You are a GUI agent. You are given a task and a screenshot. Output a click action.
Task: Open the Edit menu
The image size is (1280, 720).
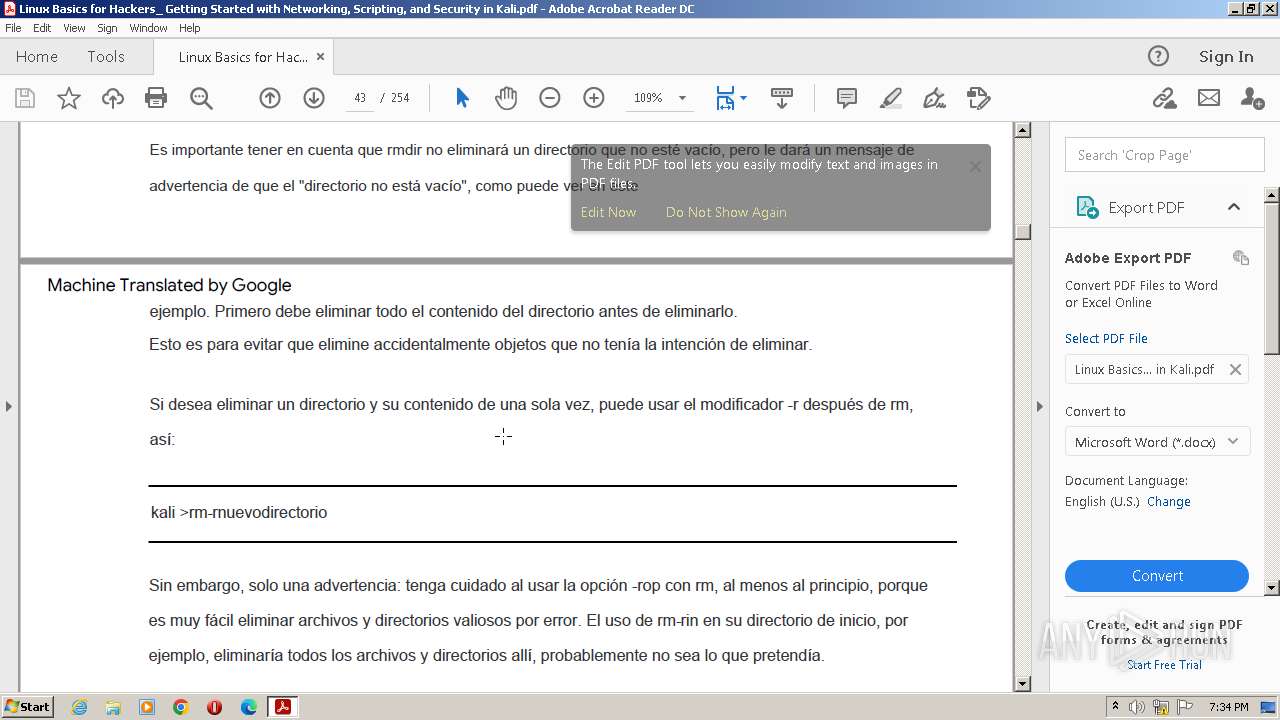pyautogui.click(x=42, y=28)
